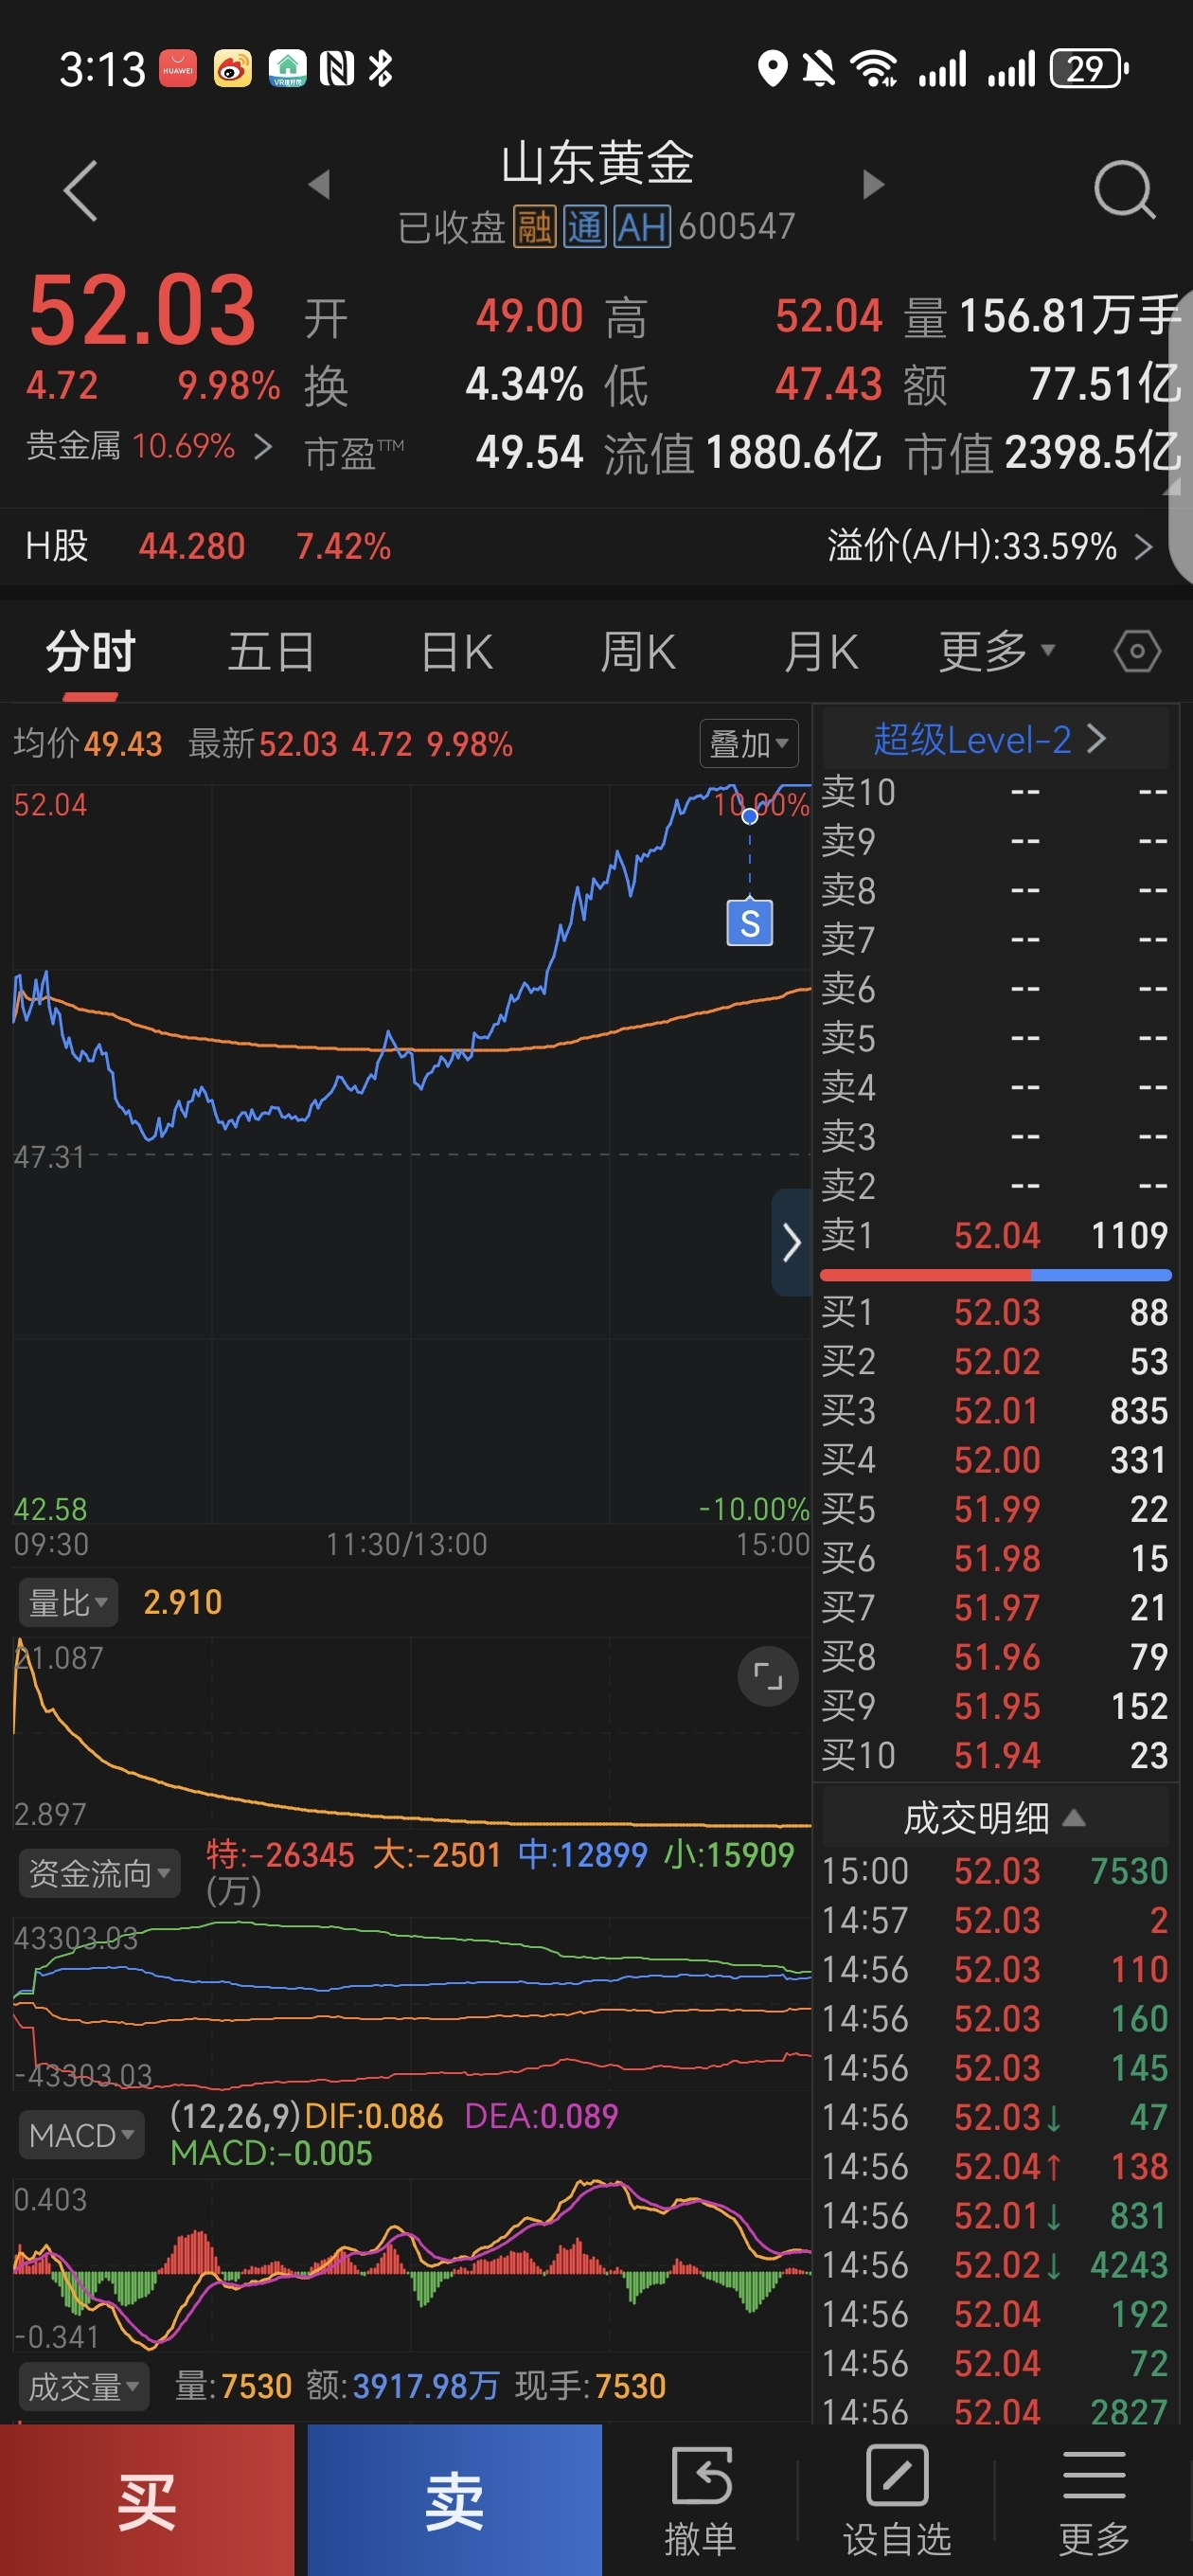Open 贵金属 10.69% sector link
Screen dimensions: 1193x2576
(x=149, y=446)
